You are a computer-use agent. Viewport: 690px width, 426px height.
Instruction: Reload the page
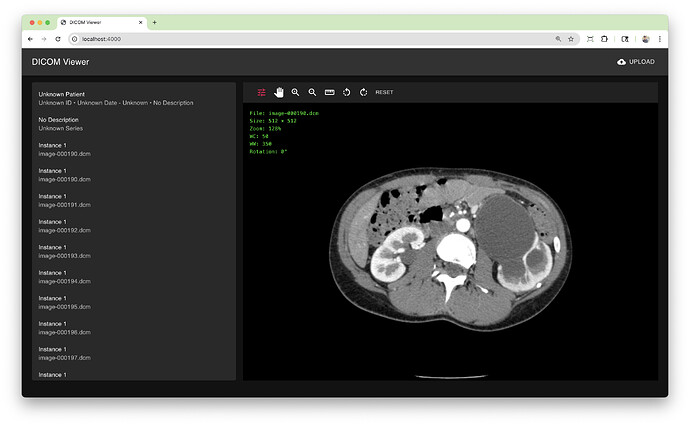click(x=58, y=39)
